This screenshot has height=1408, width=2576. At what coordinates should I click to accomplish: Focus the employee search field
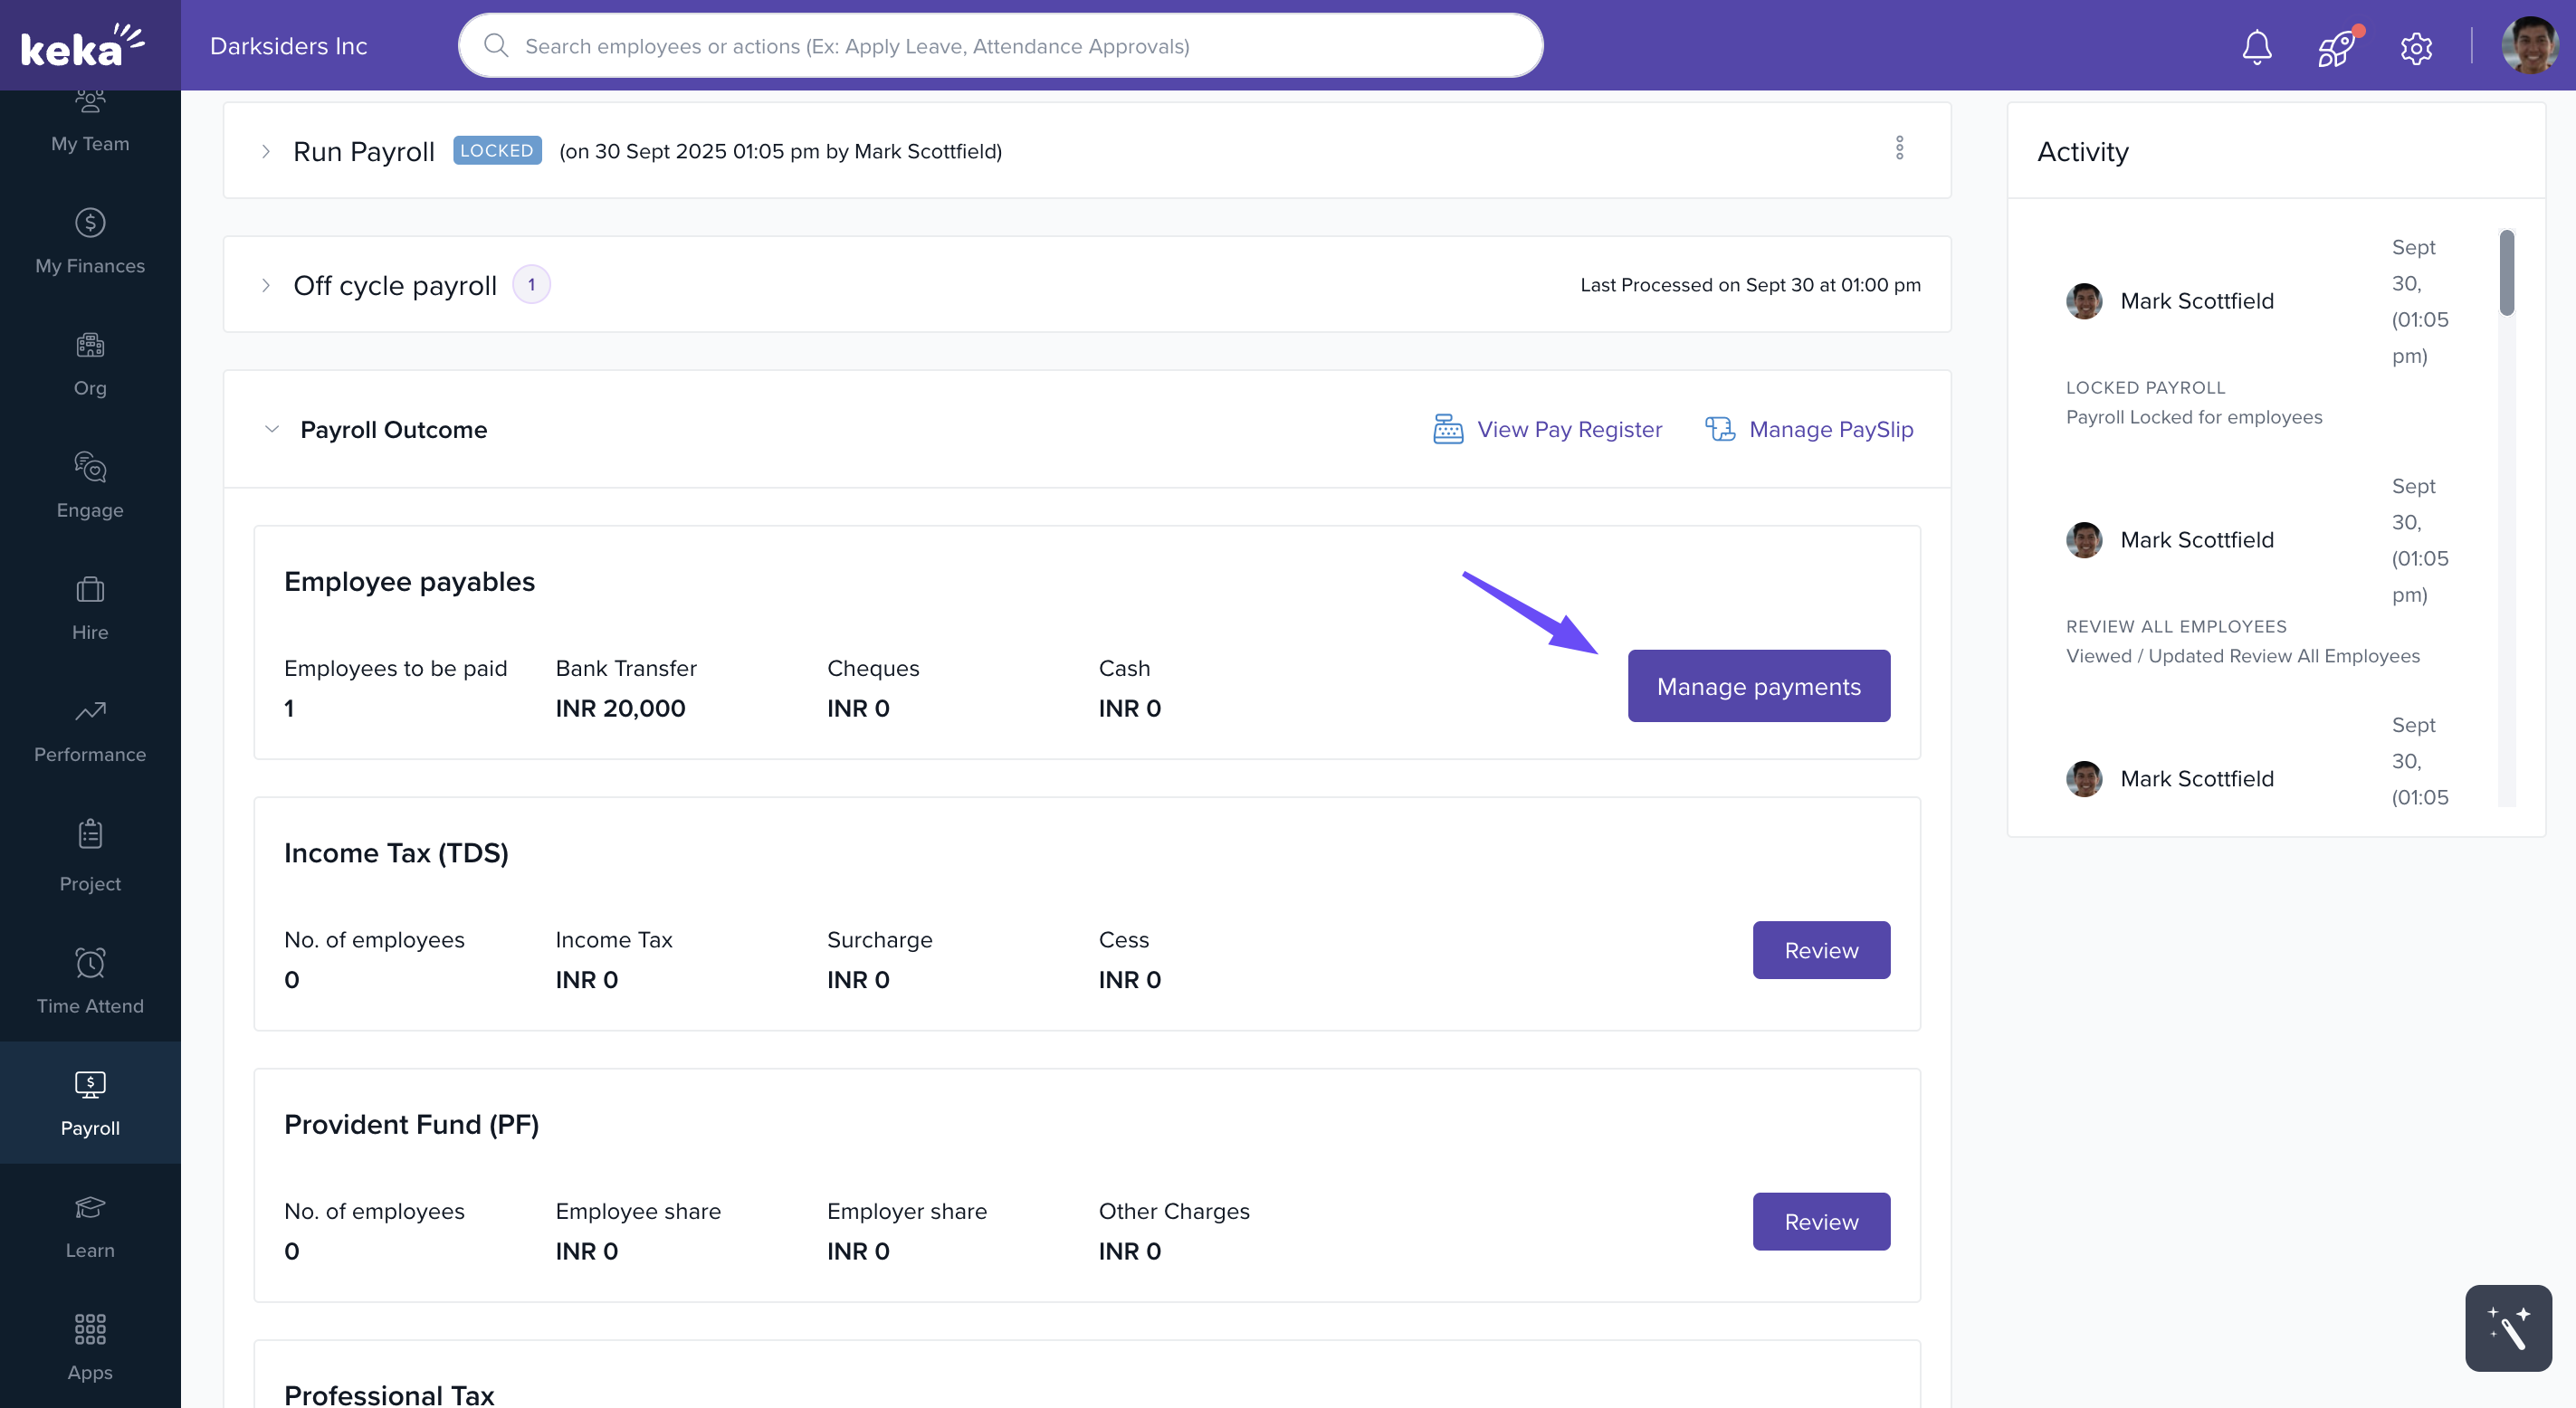1000,46
